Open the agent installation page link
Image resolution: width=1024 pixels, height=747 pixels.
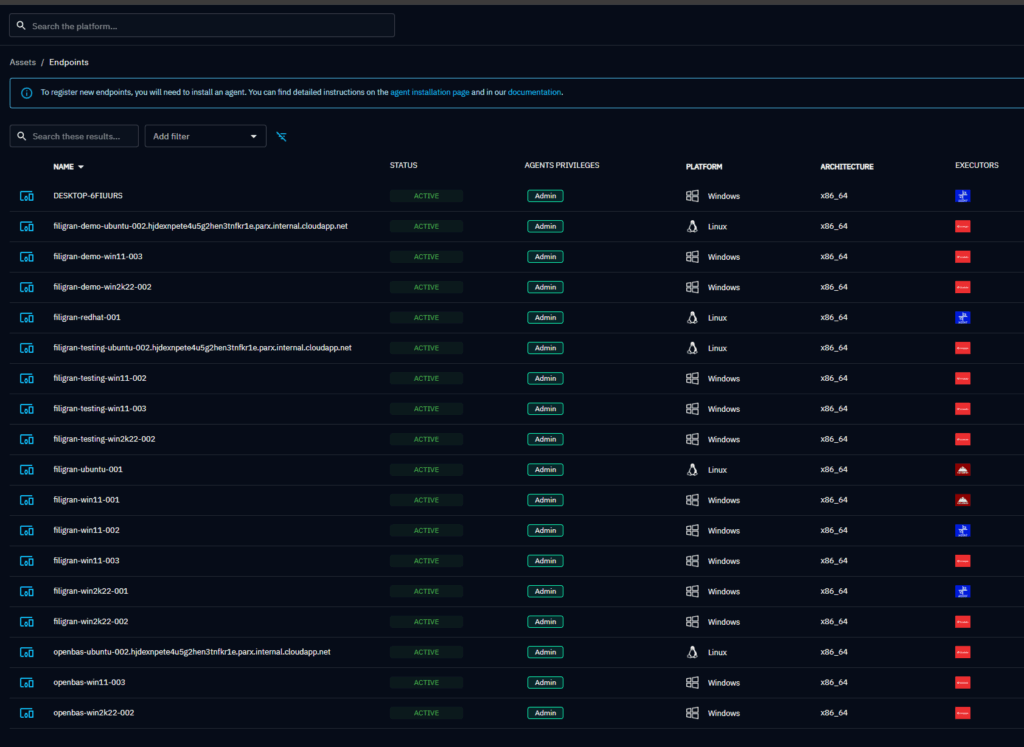tap(429, 93)
